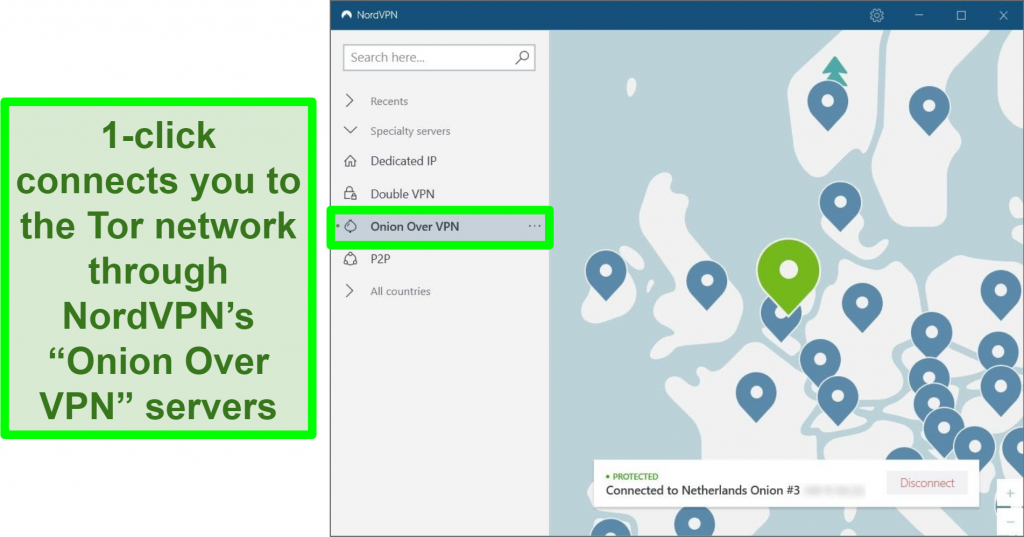Expand the All countries list
The height and width of the screenshot is (537, 1024).
[x=350, y=291]
